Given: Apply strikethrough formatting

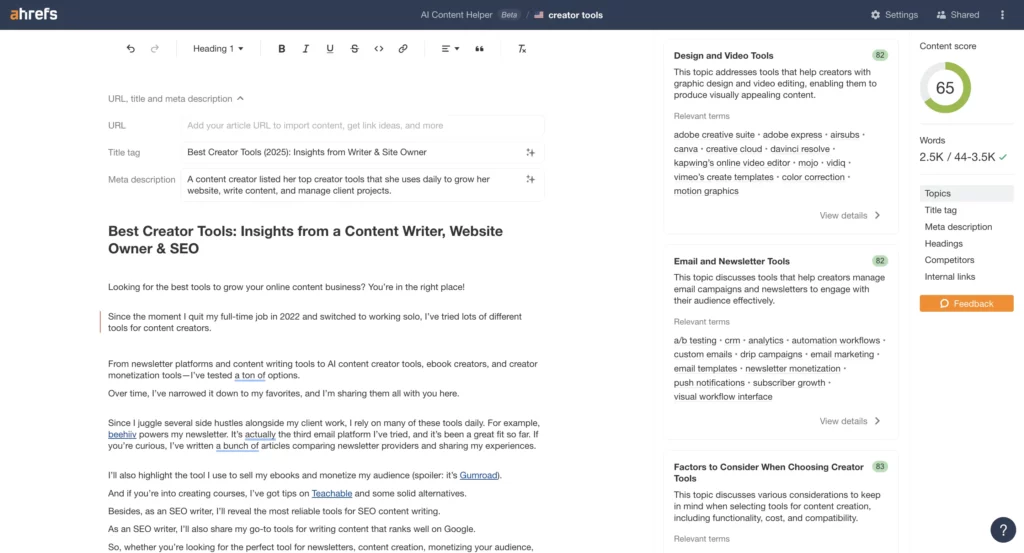Looking at the screenshot, I should (355, 48).
